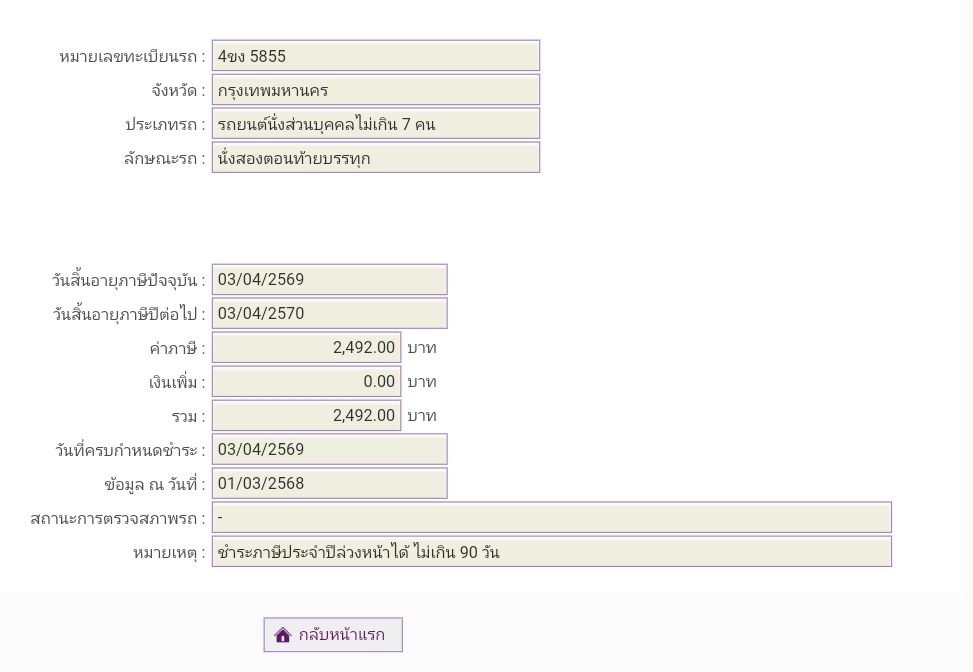Click the บาท unit beside รวม
973x672 pixels.
(422, 416)
